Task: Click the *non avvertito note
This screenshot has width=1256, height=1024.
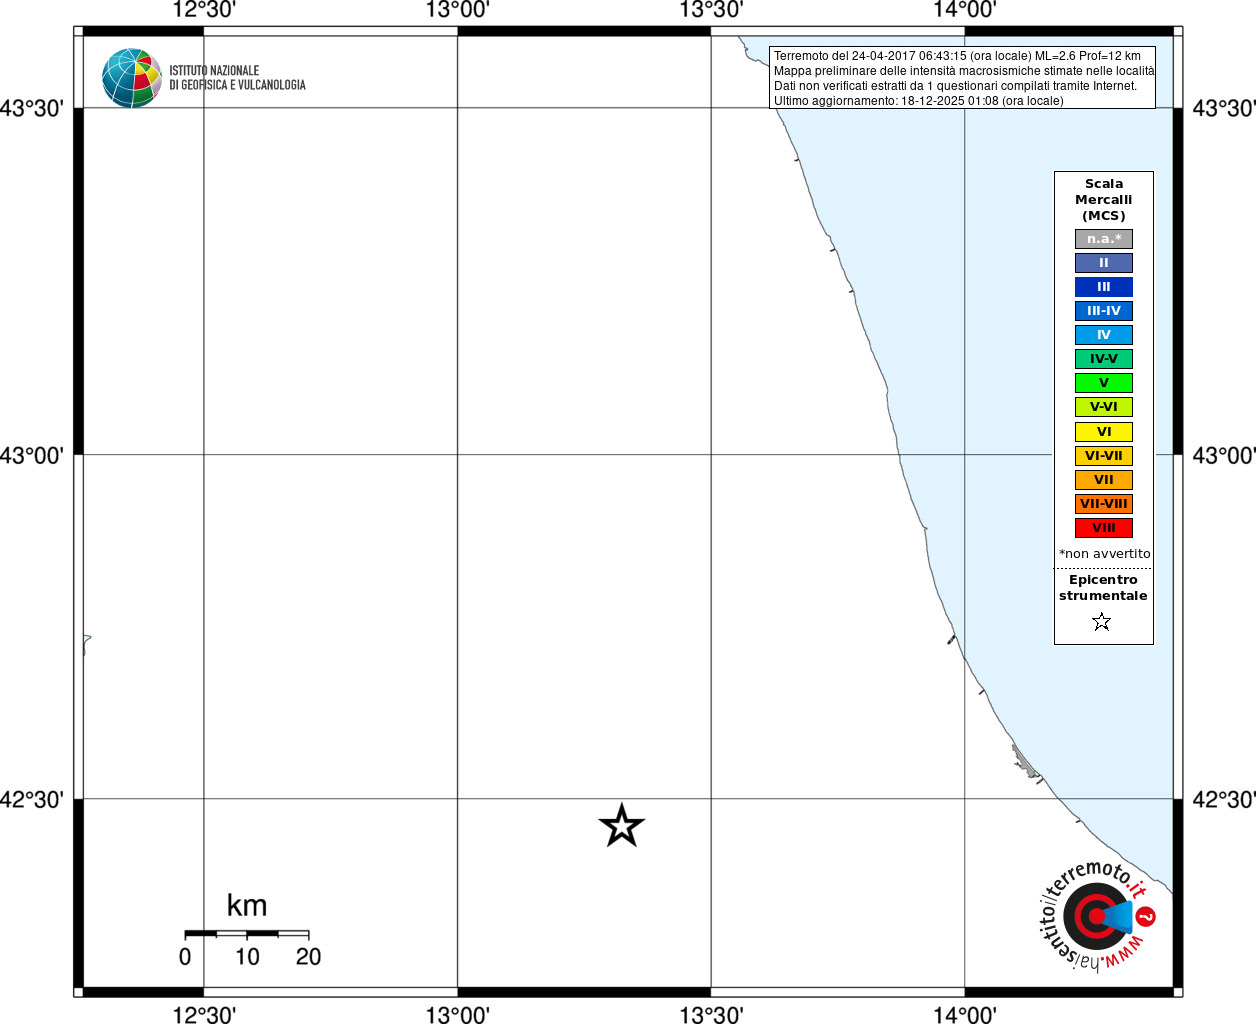Action: coord(1104,554)
